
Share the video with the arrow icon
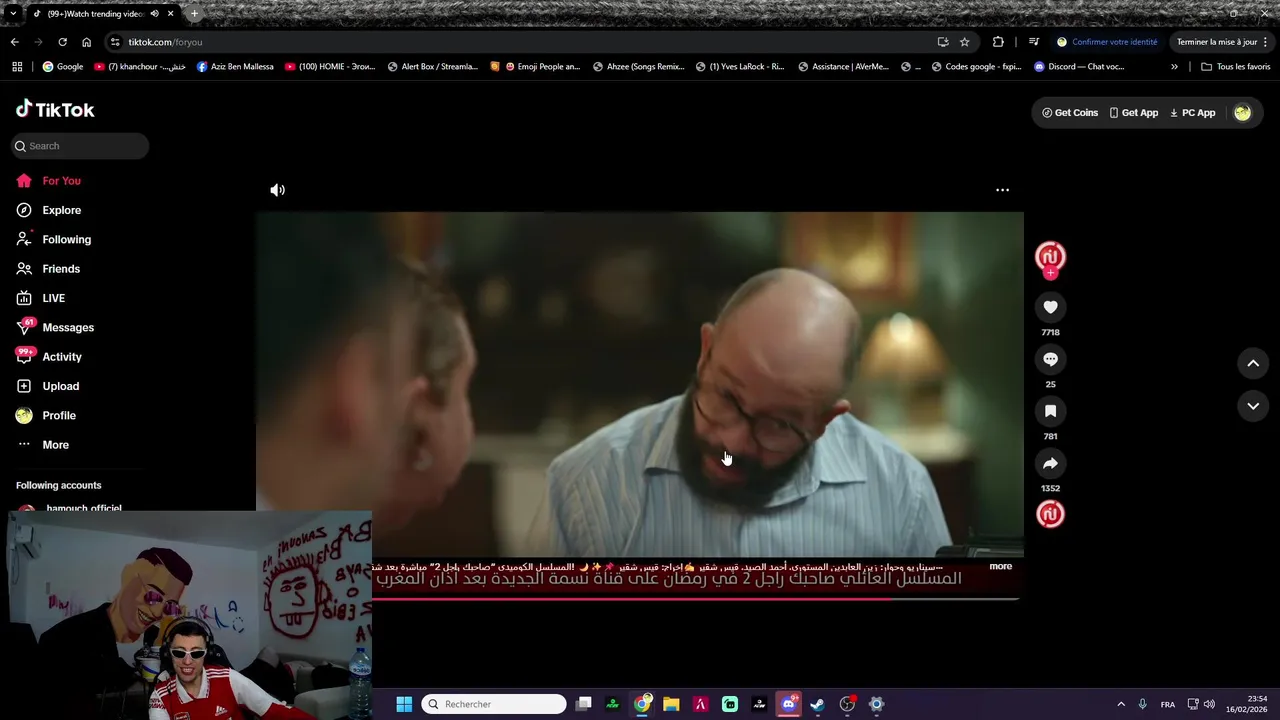(x=1050, y=463)
